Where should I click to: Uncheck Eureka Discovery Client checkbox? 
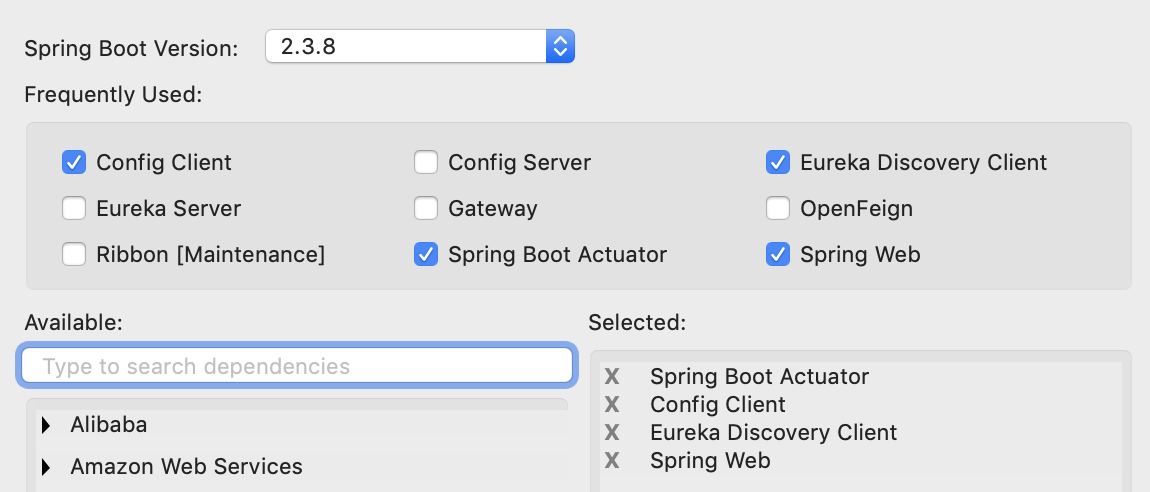tap(778, 162)
